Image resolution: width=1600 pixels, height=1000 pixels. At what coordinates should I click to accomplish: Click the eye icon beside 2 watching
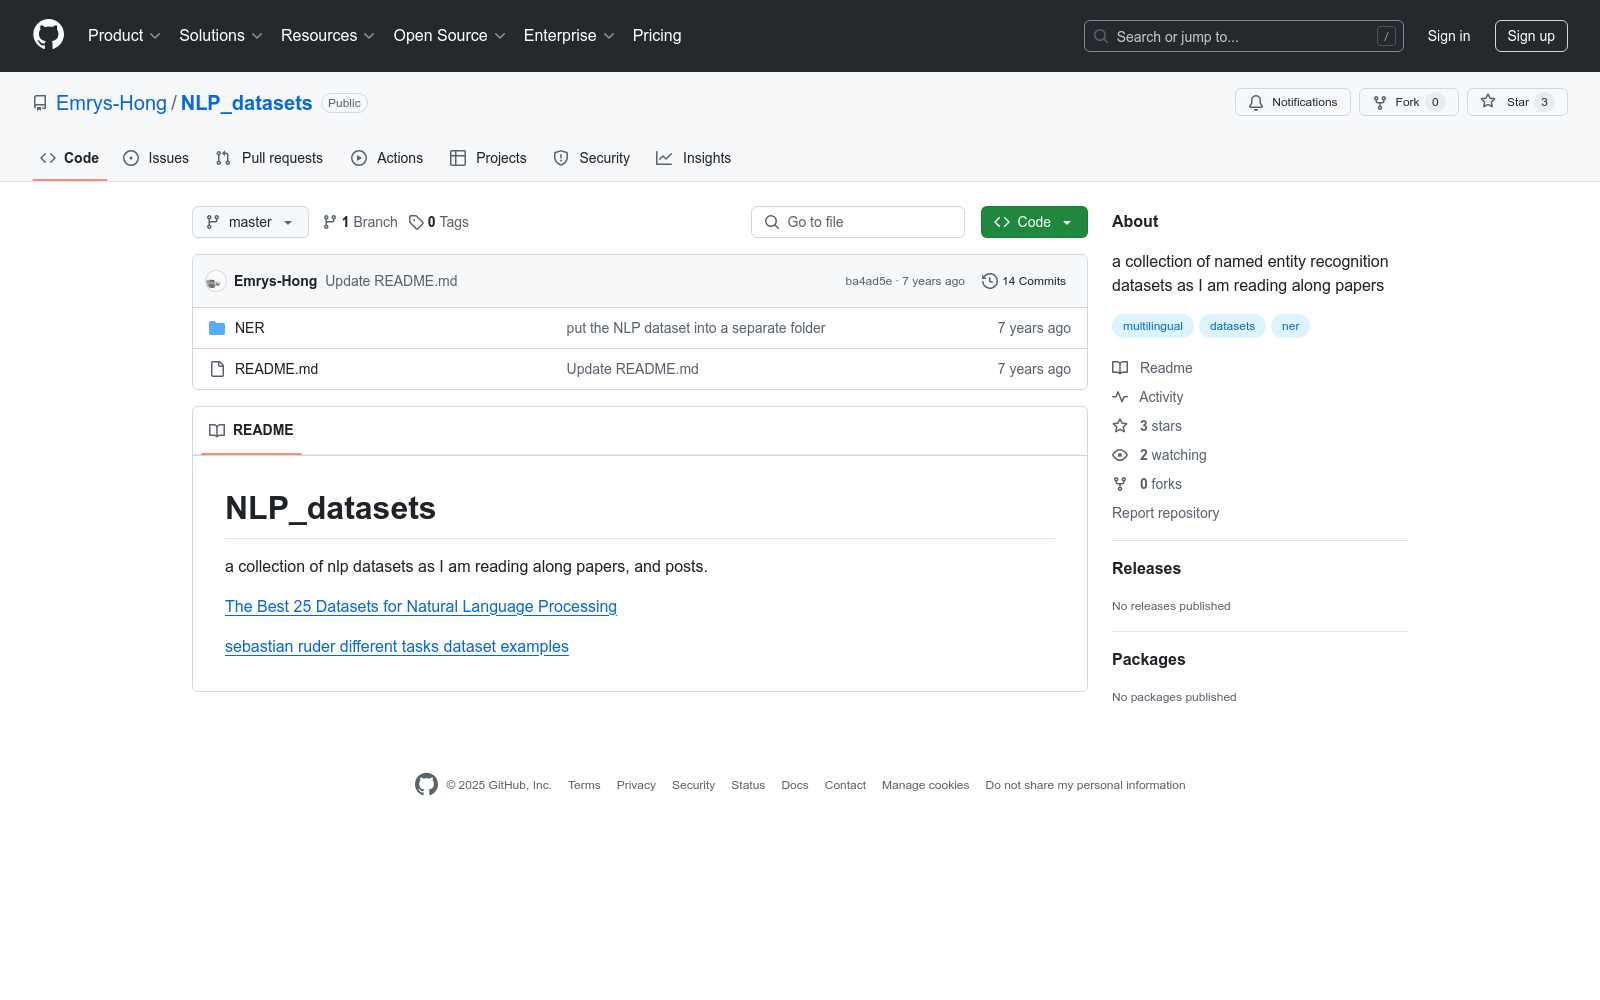click(1120, 455)
